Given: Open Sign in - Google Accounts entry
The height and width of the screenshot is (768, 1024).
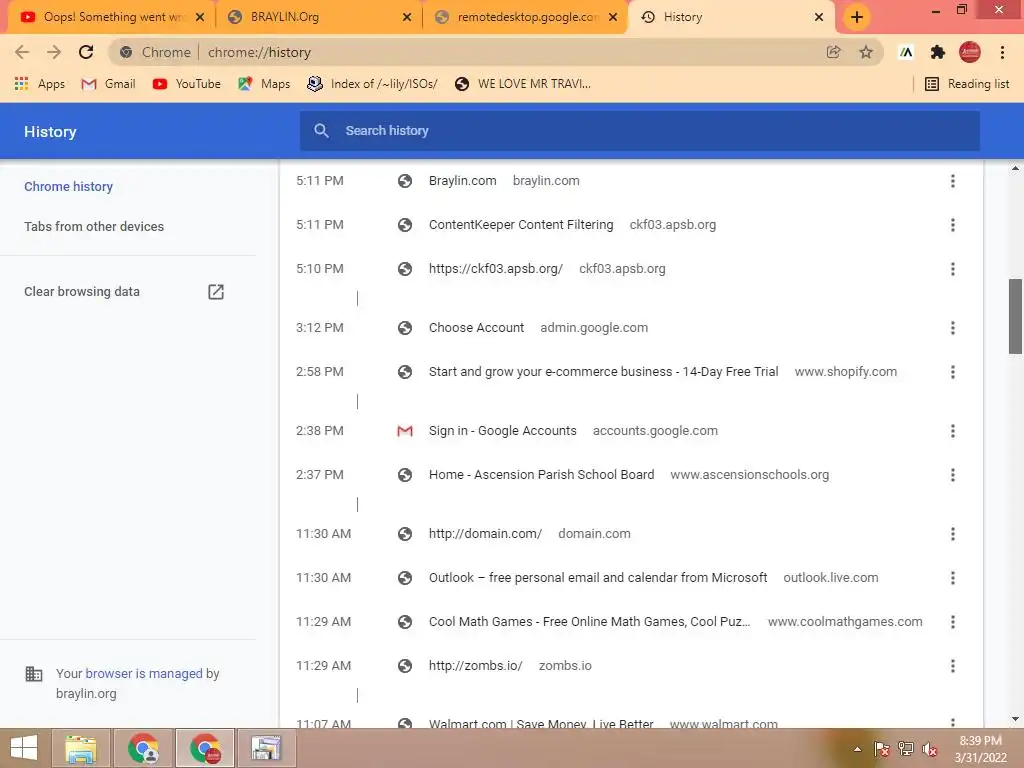Looking at the screenshot, I should pyautogui.click(x=502, y=431).
